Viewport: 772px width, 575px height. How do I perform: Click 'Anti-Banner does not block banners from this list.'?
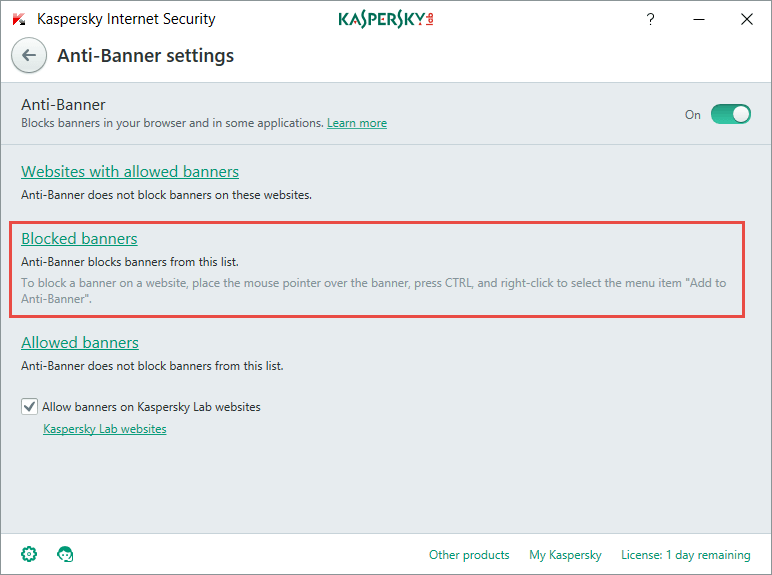click(x=152, y=366)
